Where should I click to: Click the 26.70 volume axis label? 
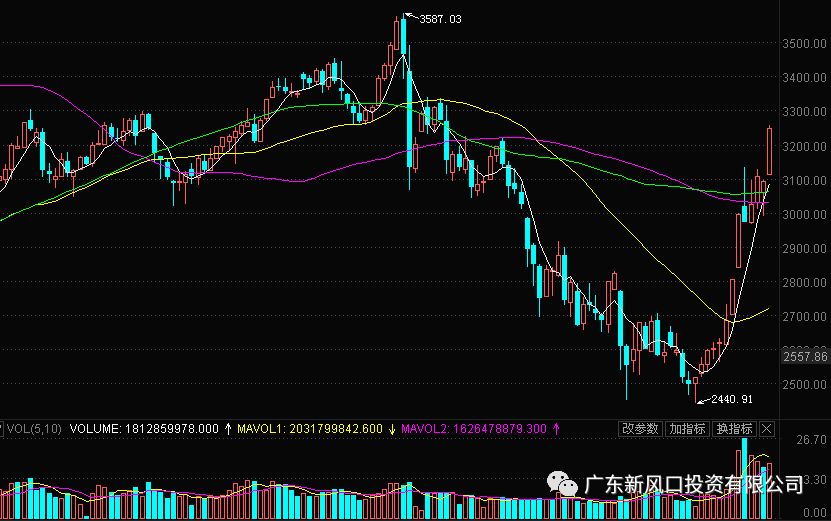(x=811, y=440)
